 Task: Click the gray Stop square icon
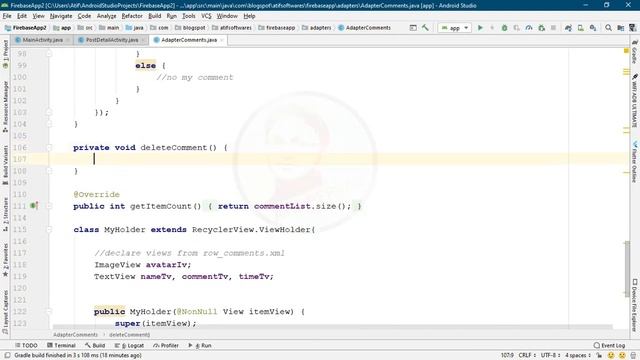[553, 28]
